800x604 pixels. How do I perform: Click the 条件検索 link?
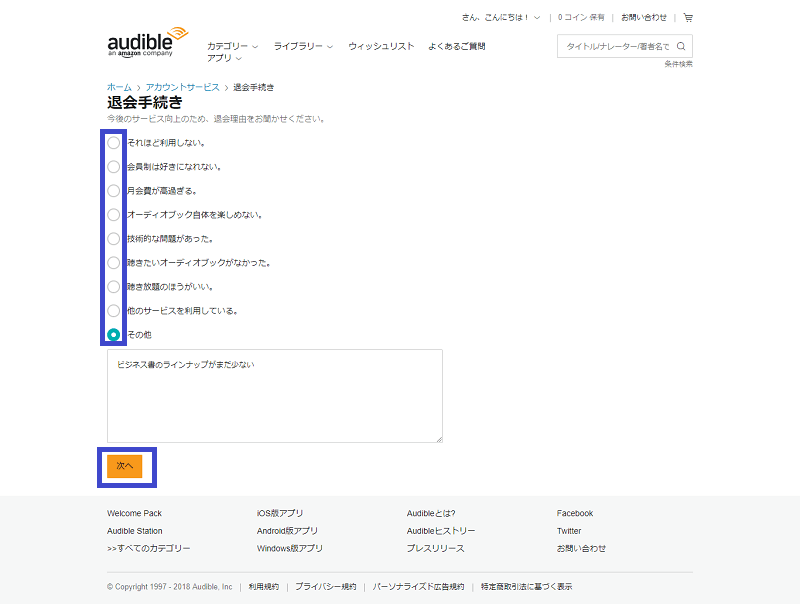click(x=678, y=64)
